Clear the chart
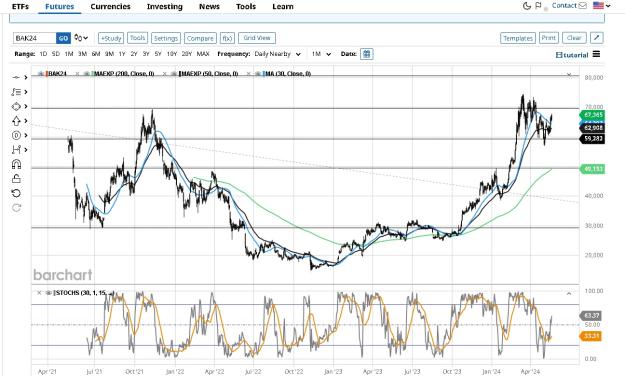Viewport: 625px width, 376px height. [574, 38]
